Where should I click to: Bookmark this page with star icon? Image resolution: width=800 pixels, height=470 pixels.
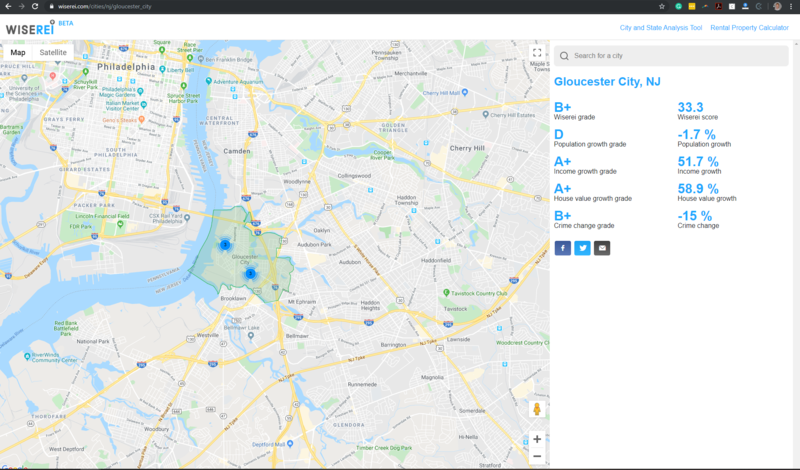662,6
